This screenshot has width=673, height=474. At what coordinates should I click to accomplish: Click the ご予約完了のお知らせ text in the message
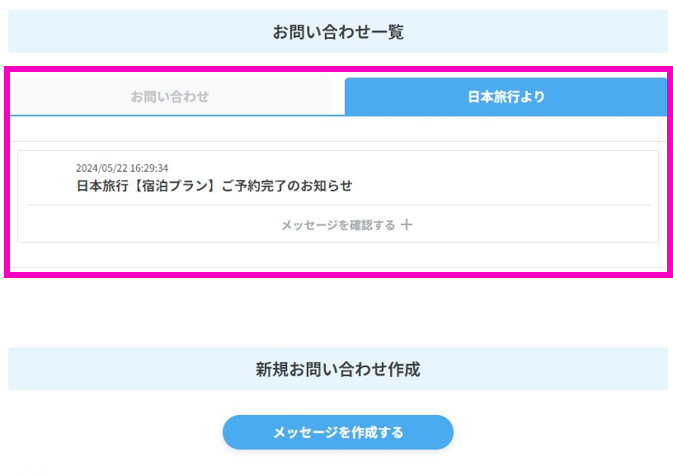(x=293, y=185)
